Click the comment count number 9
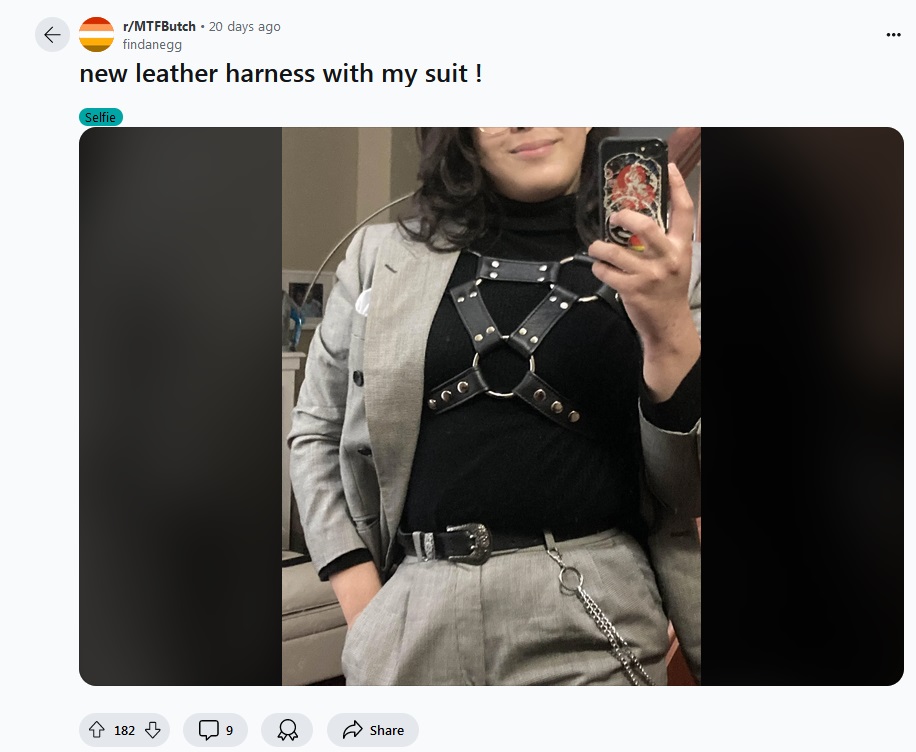This screenshot has width=916, height=752. click(230, 730)
